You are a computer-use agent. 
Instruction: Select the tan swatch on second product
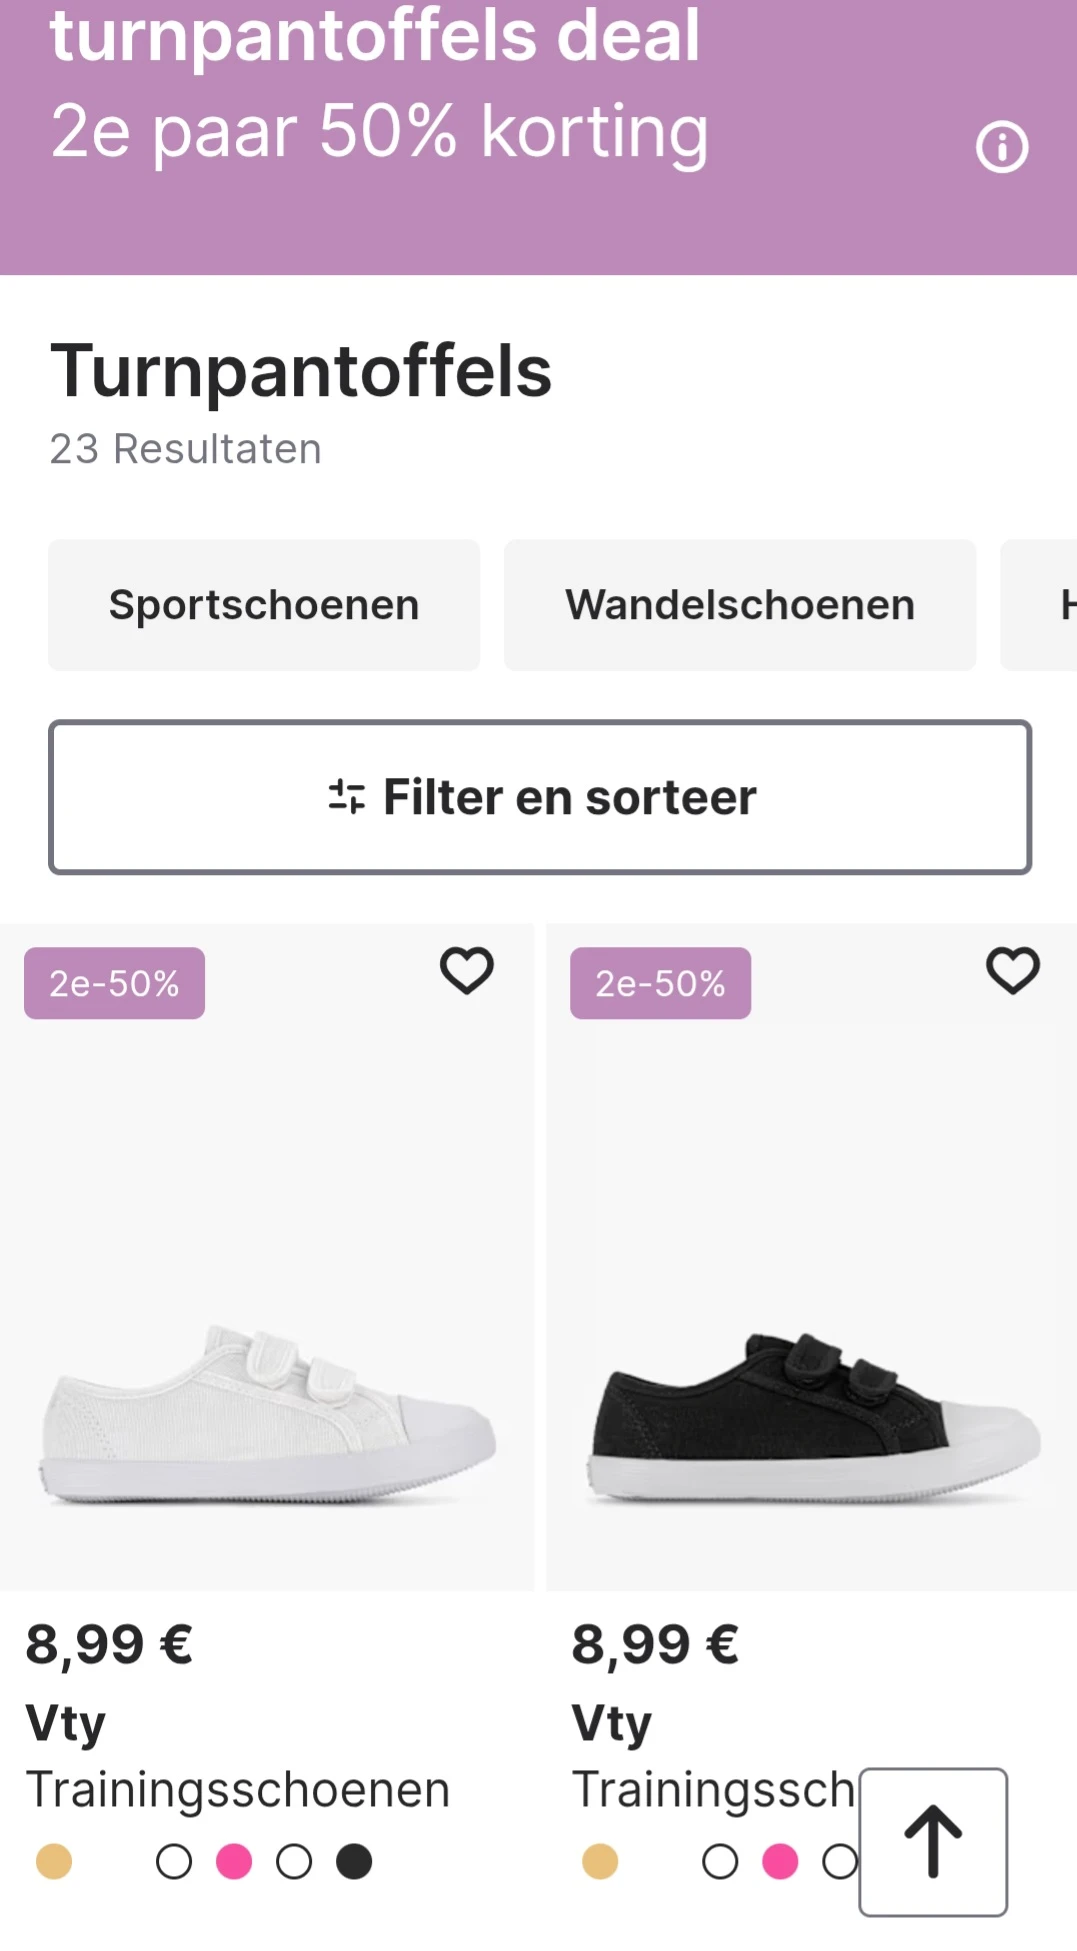[x=600, y=1861]
